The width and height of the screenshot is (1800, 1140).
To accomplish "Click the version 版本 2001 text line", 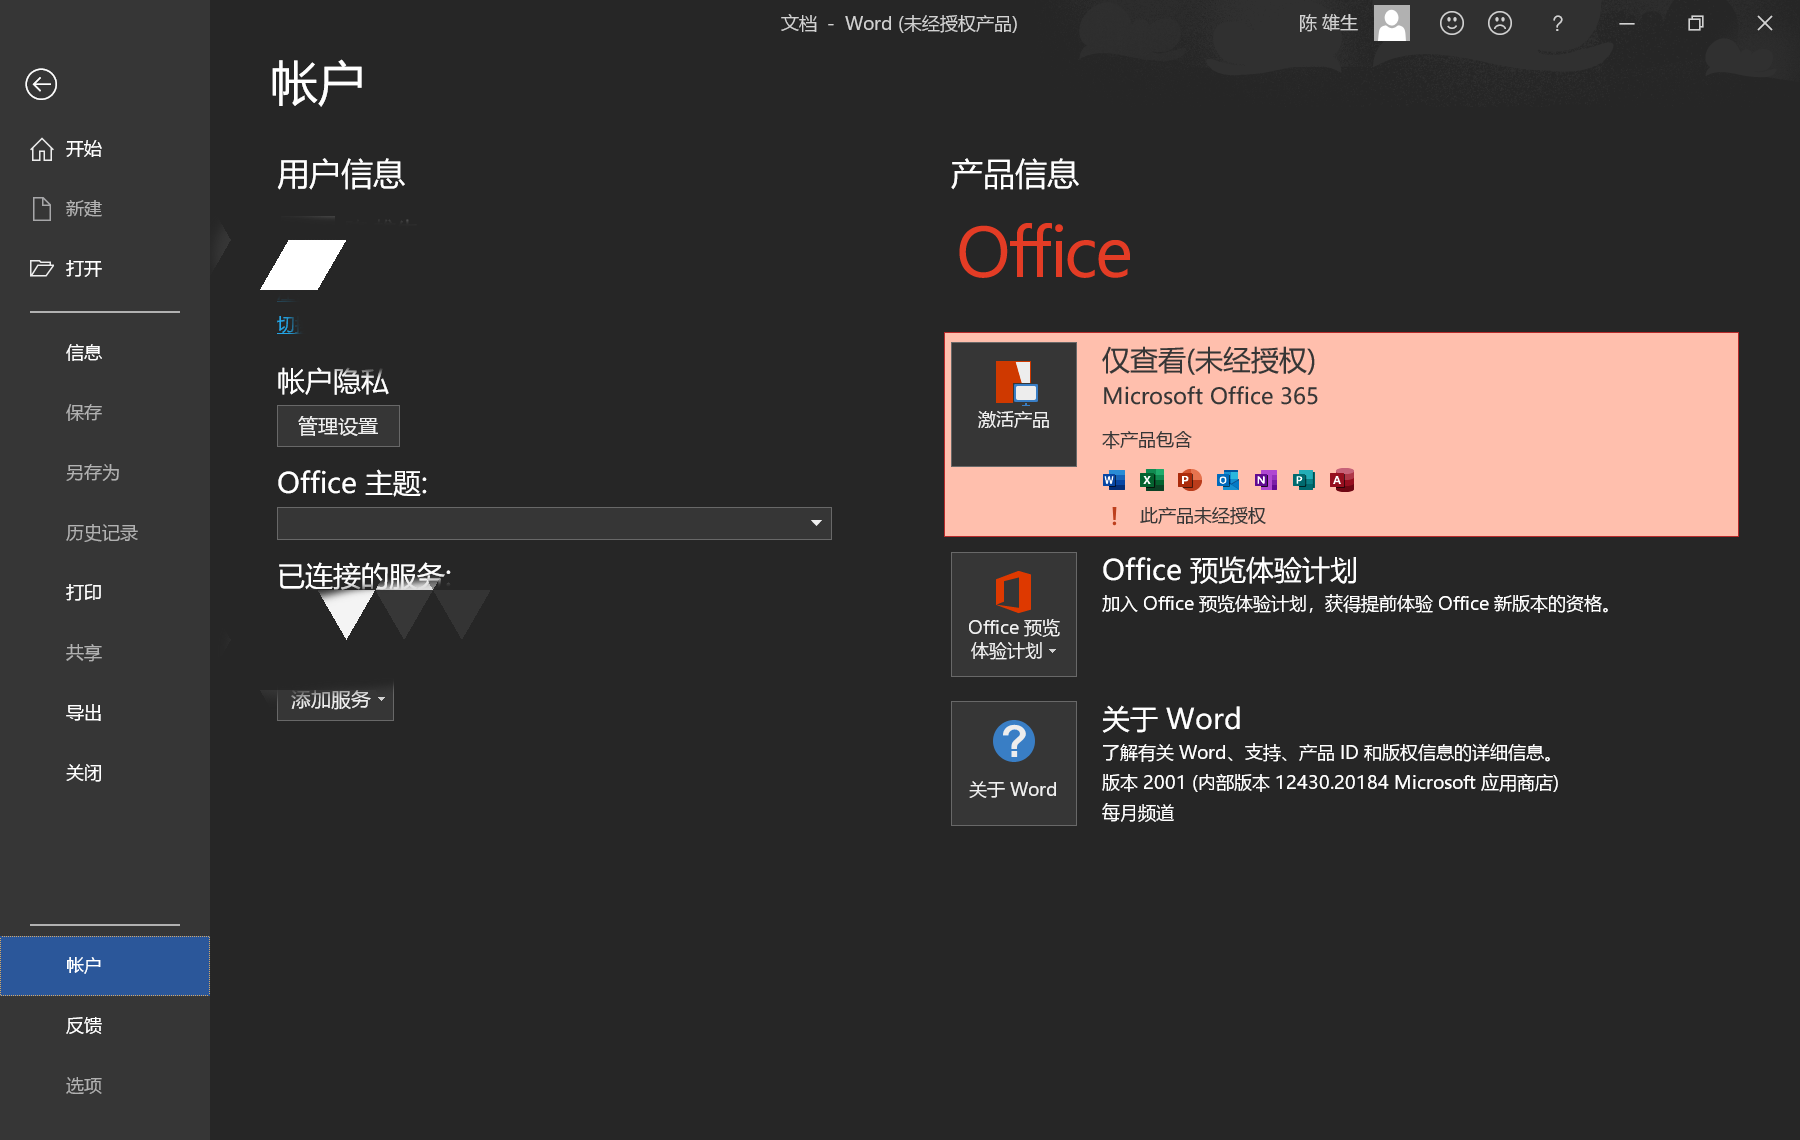I will [1330, 783].
